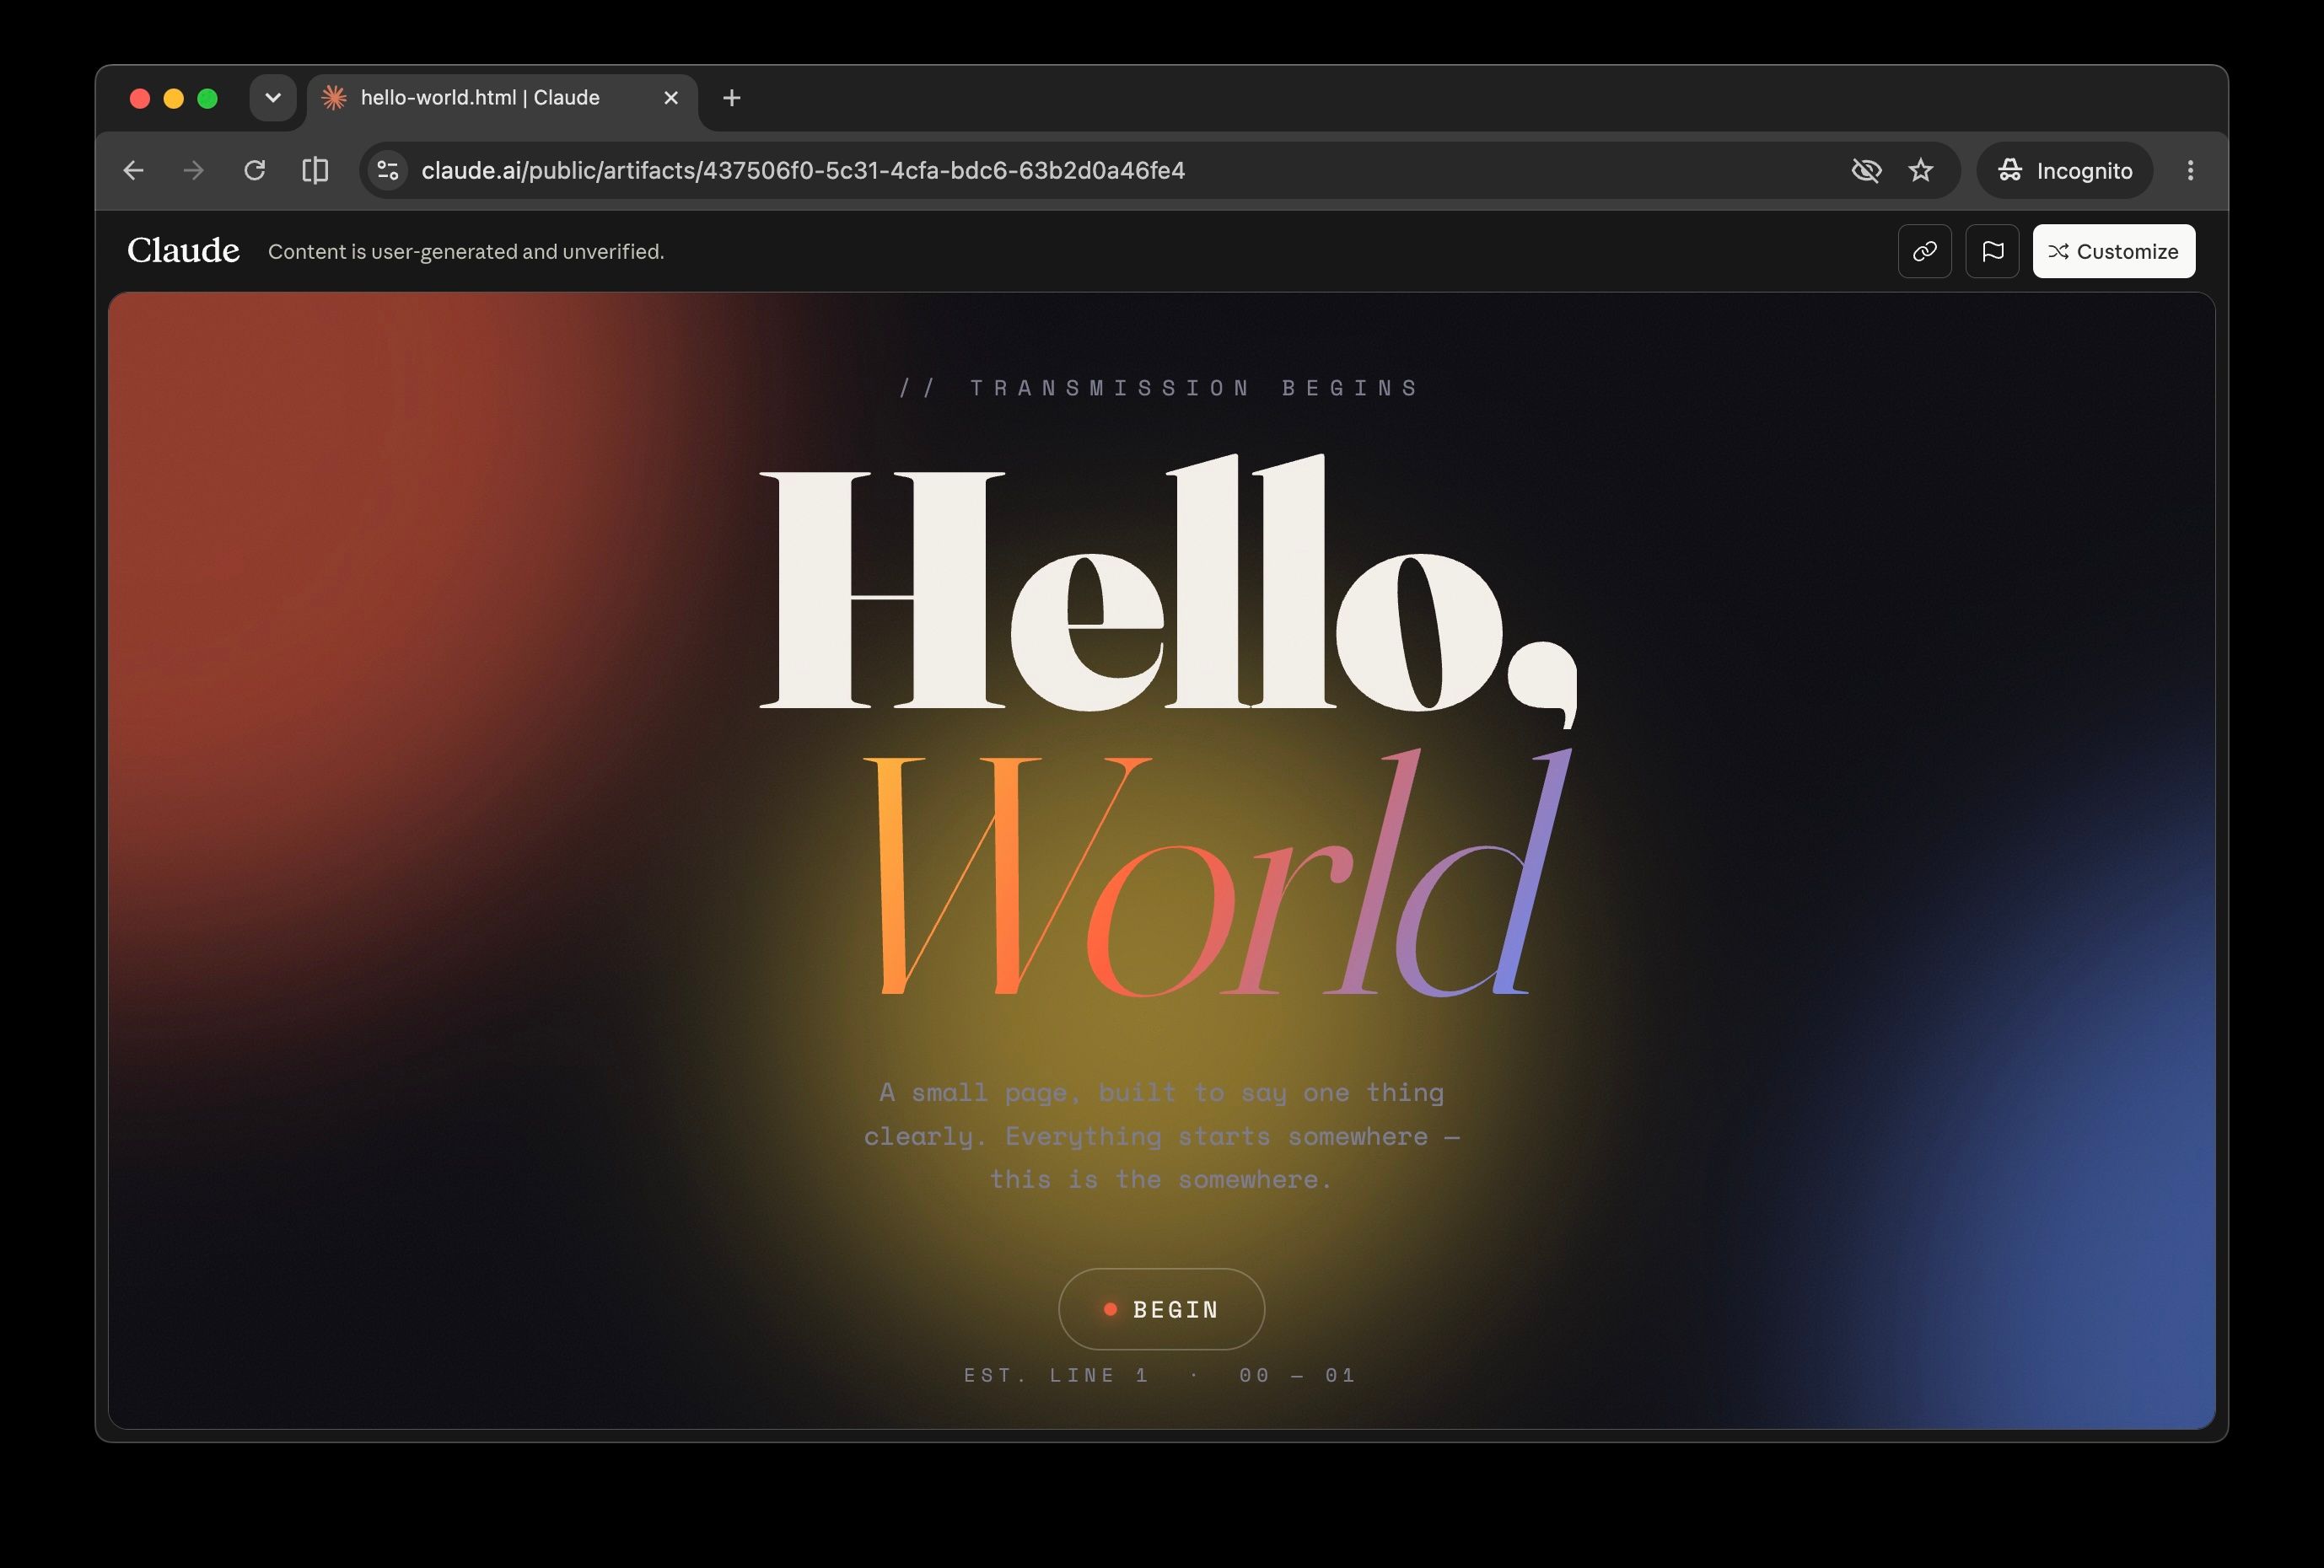Image resolution: width=2324 pixels, height=1568 pixels.
Task: Click the Customize button
Action: (2114, 251)
